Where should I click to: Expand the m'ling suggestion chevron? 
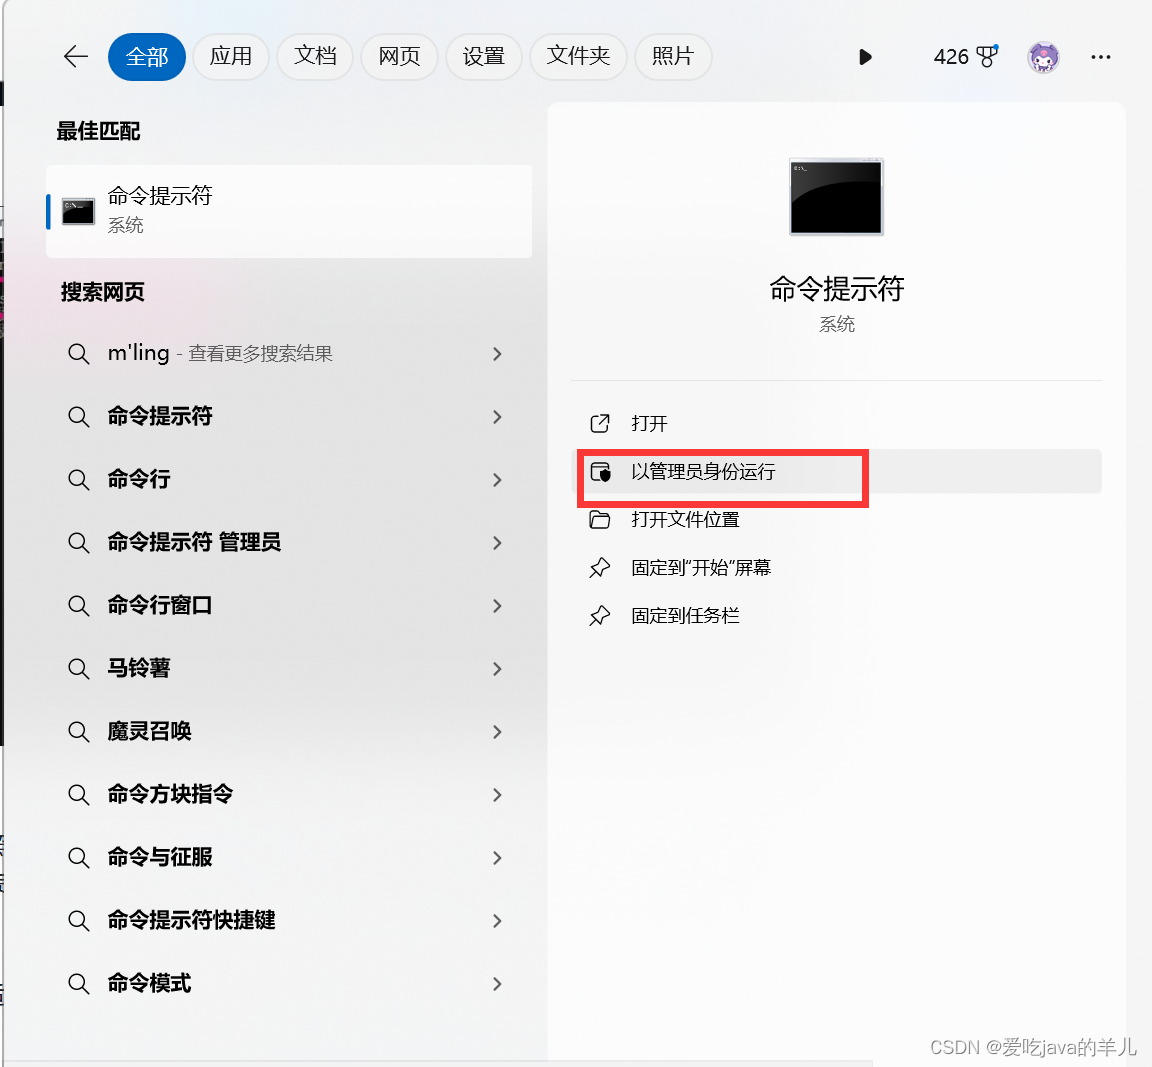(x=497, y=354)
